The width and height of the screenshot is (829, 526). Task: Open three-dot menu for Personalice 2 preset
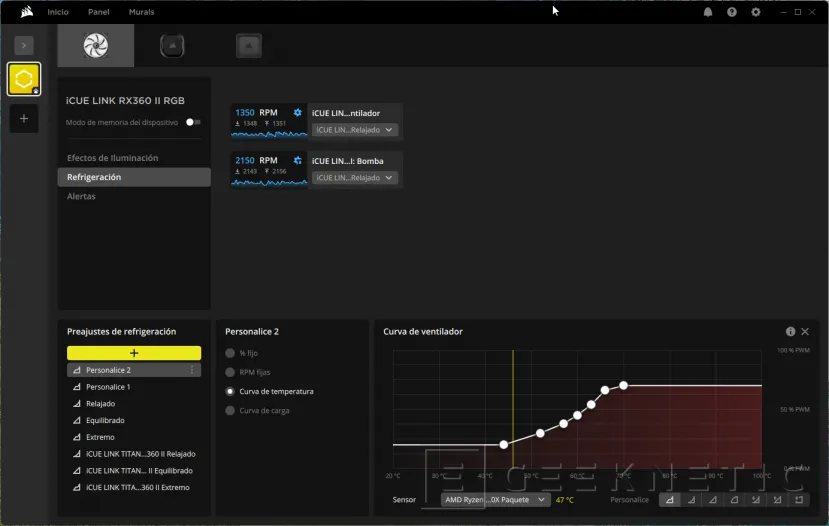tap(192, 370)
